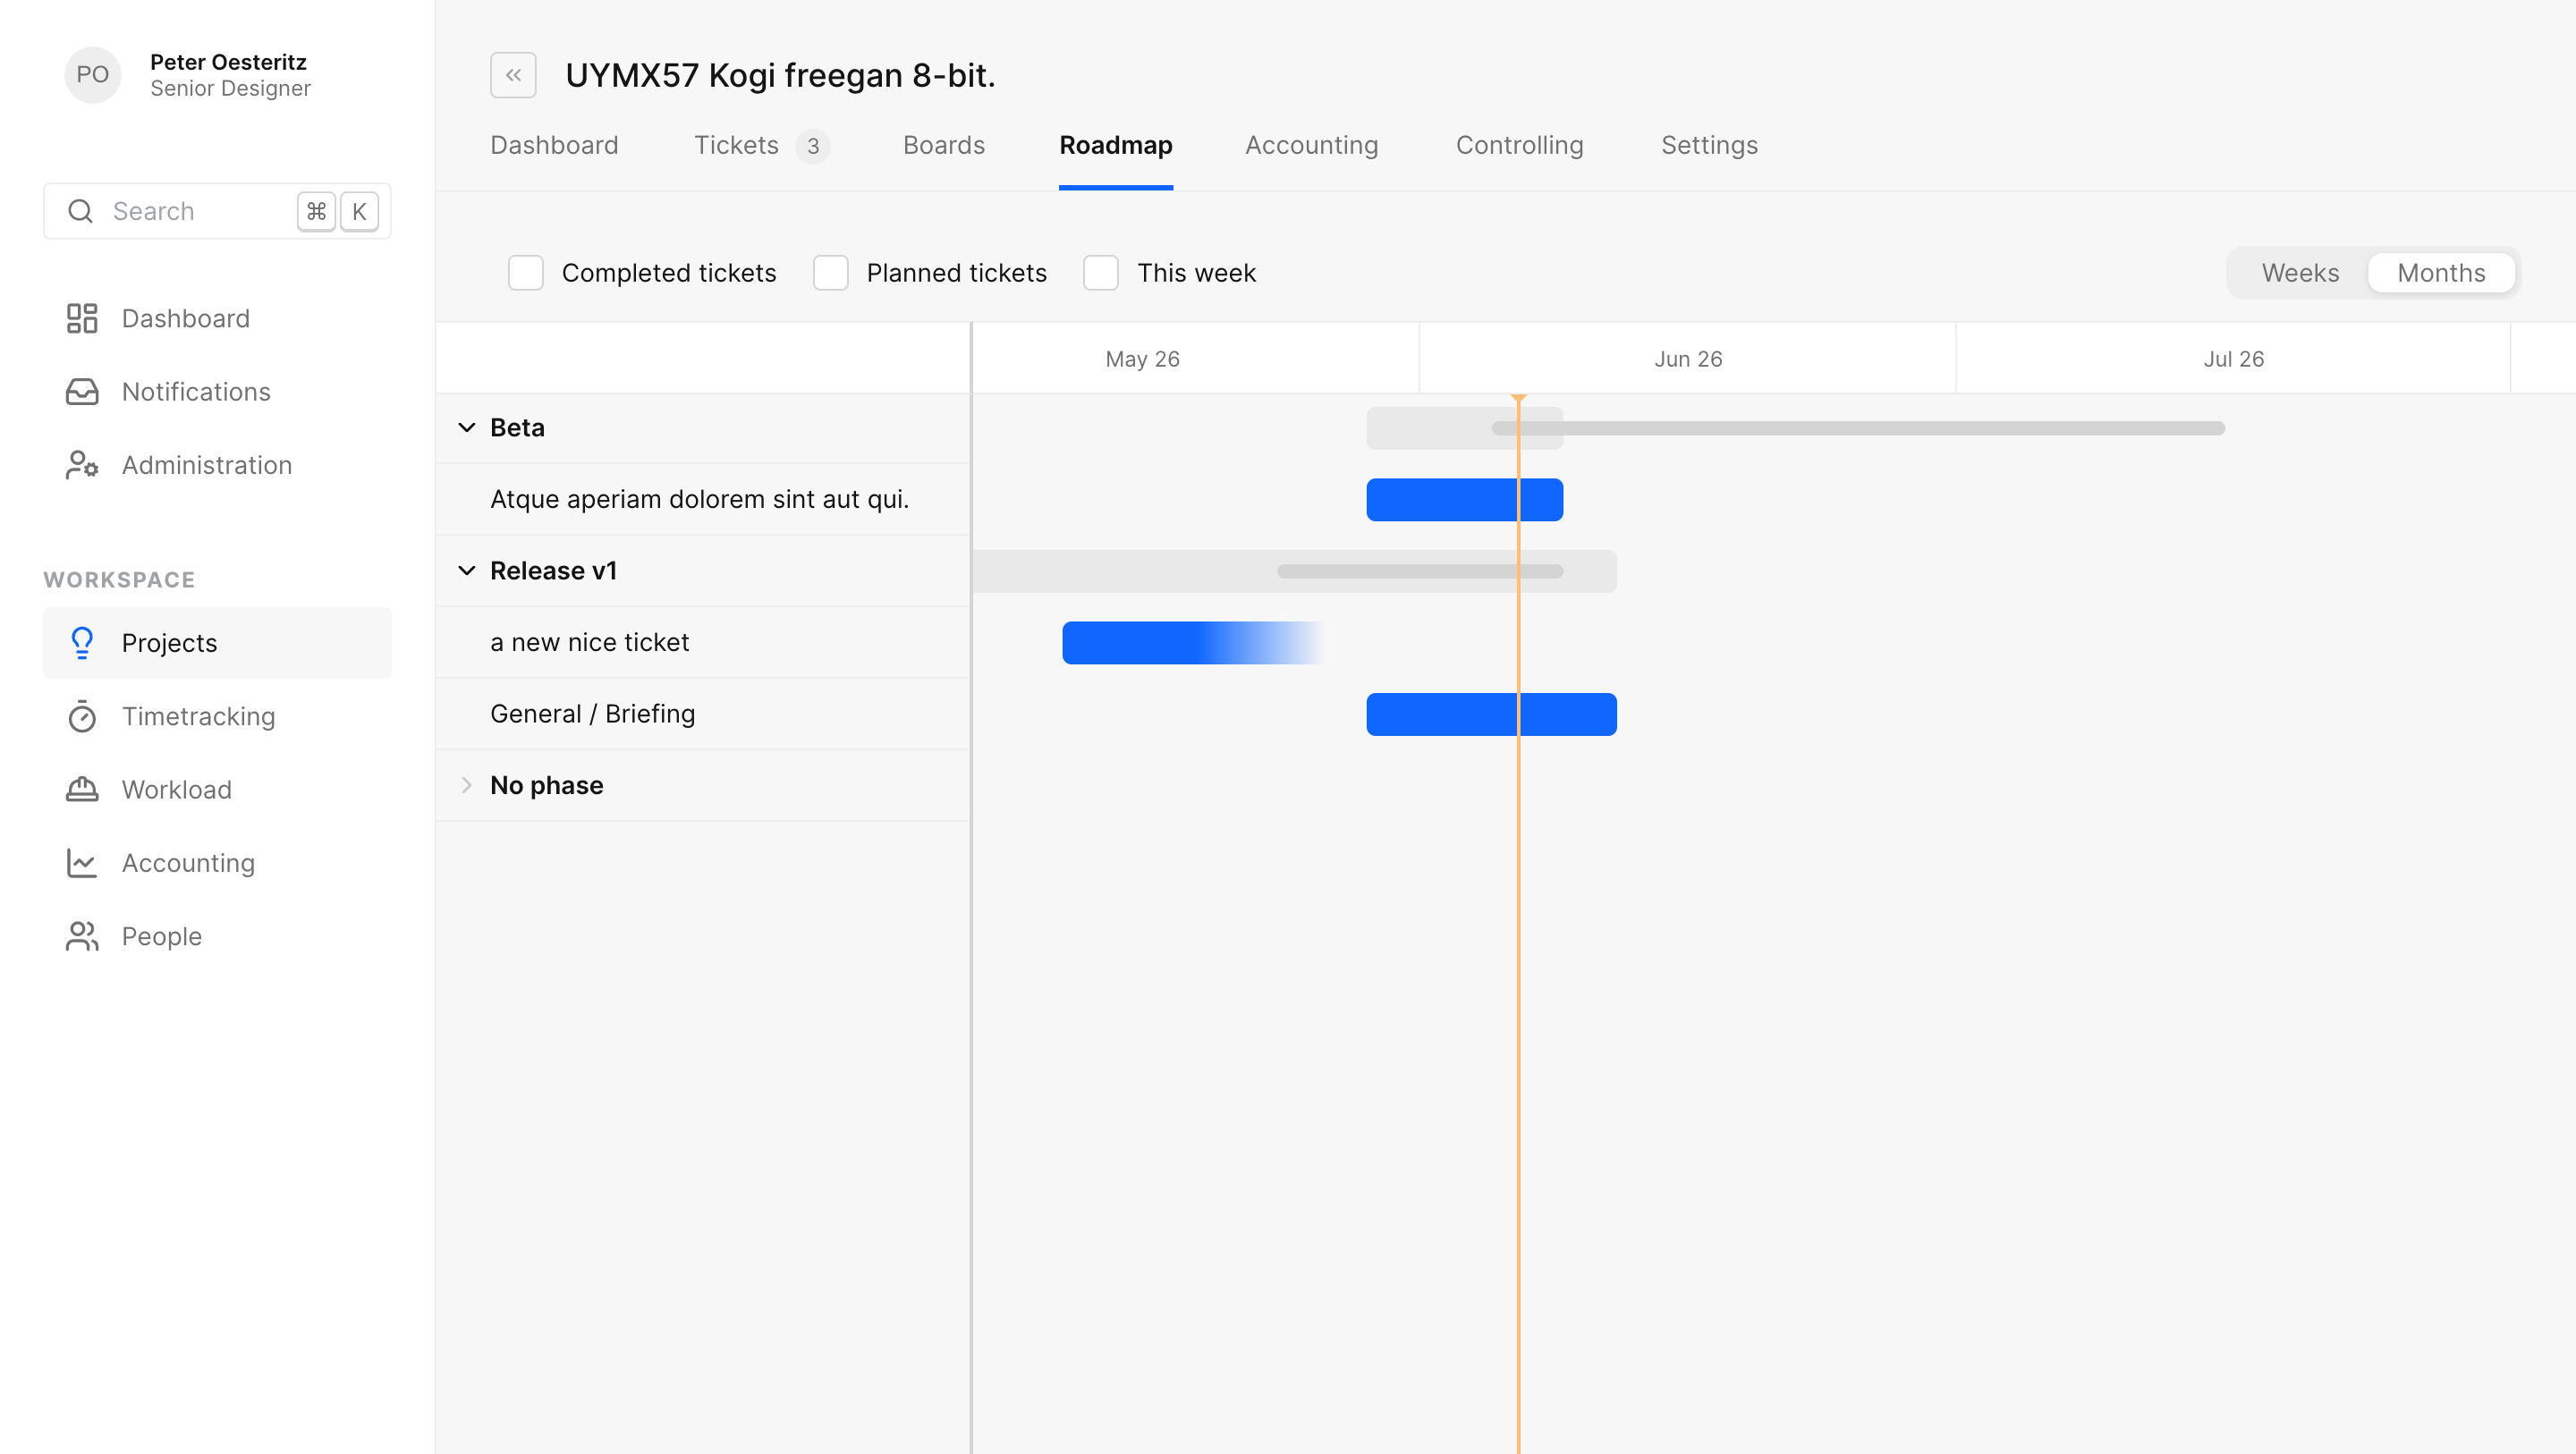Go to the Settings tab
Screen dimensions: 2576x1454
[x=1710, y=145]
